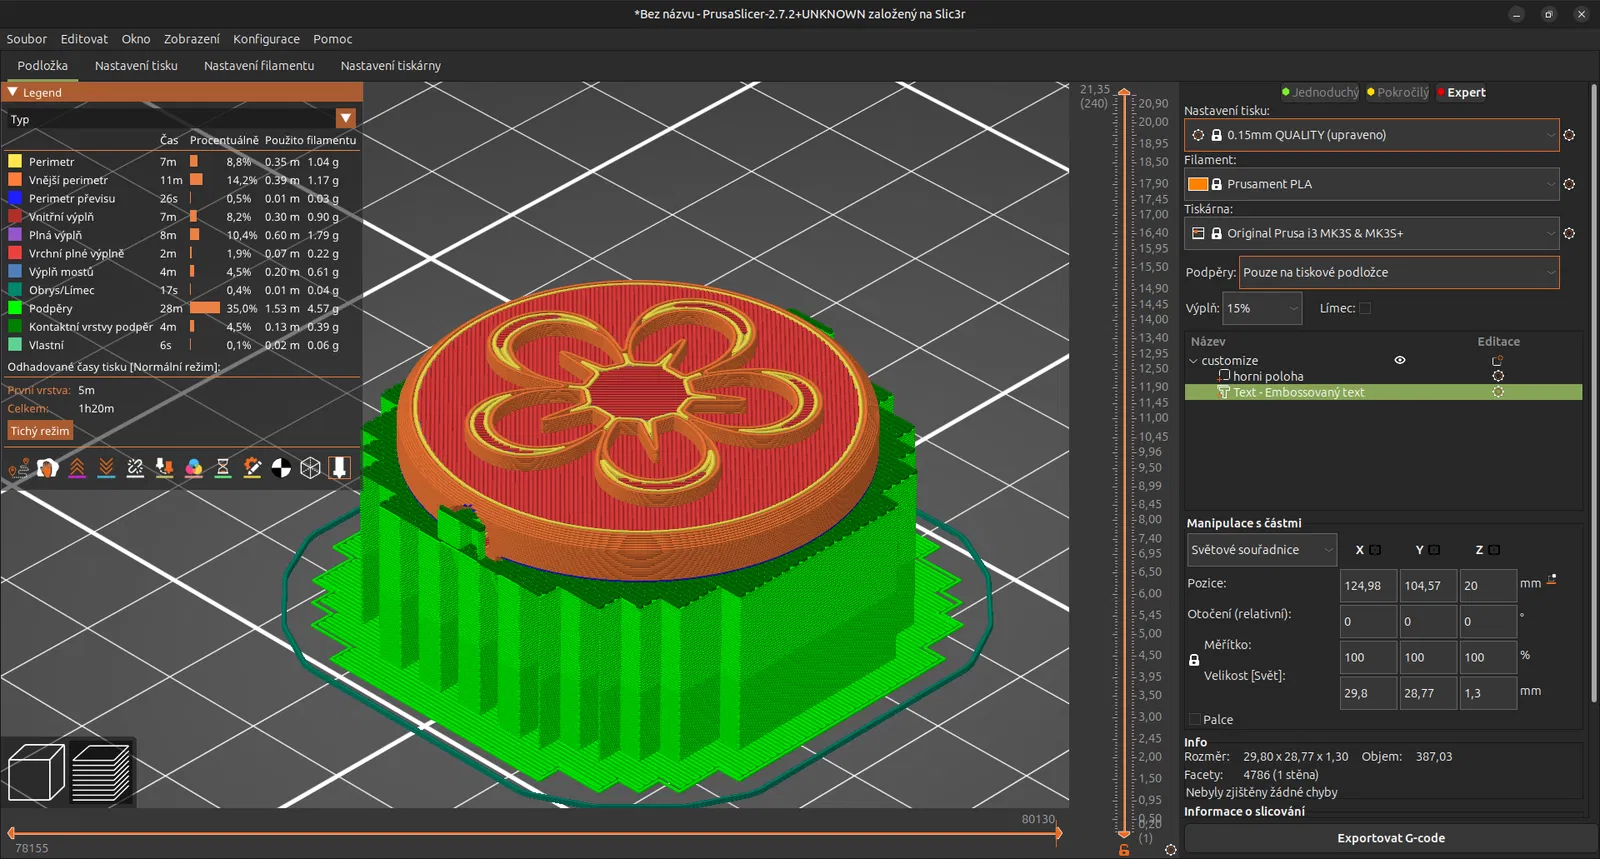Click the vertical layer slider top thumb
Screen dimensions: 1600x859
click(x=1124, y=92)
